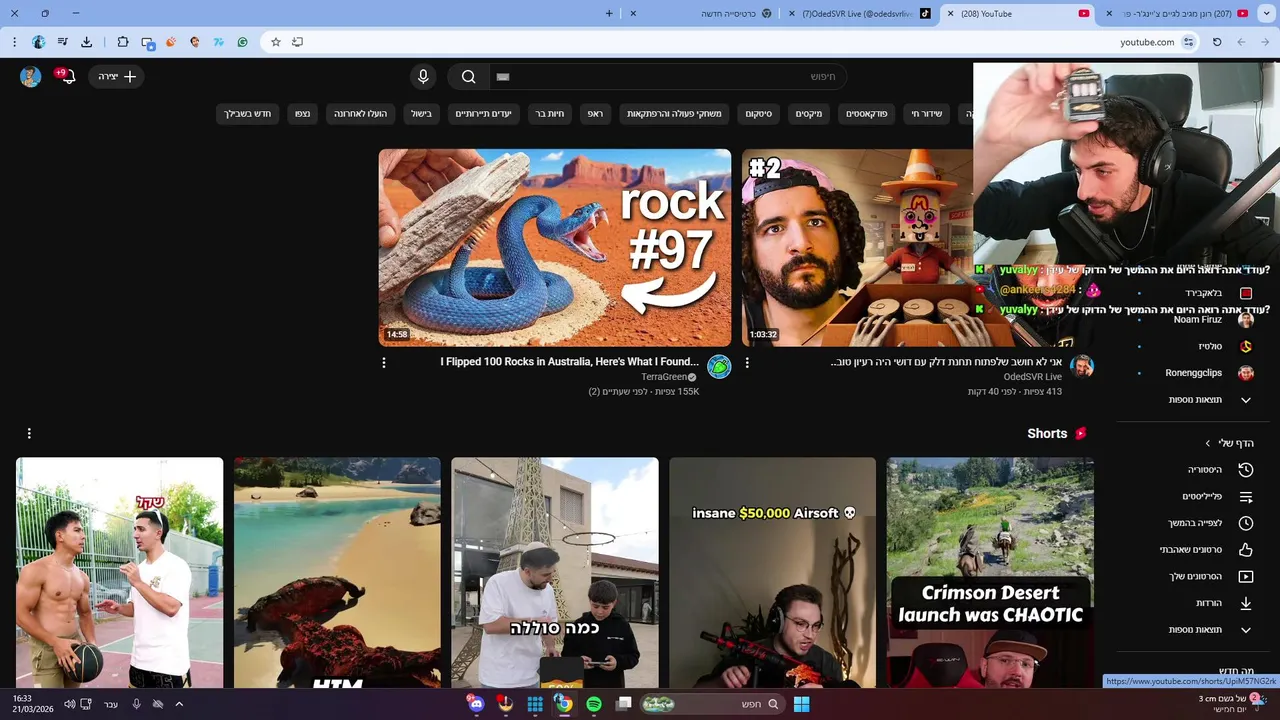Open options menu for OdedSVR Live video

tap(747, 363)
